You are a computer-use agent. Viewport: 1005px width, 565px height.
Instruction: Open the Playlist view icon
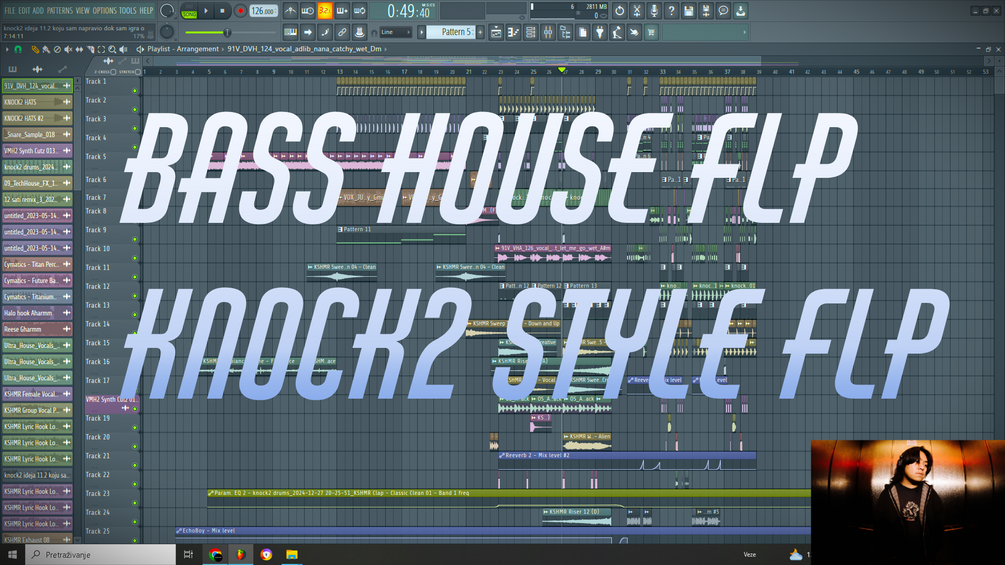496,32
